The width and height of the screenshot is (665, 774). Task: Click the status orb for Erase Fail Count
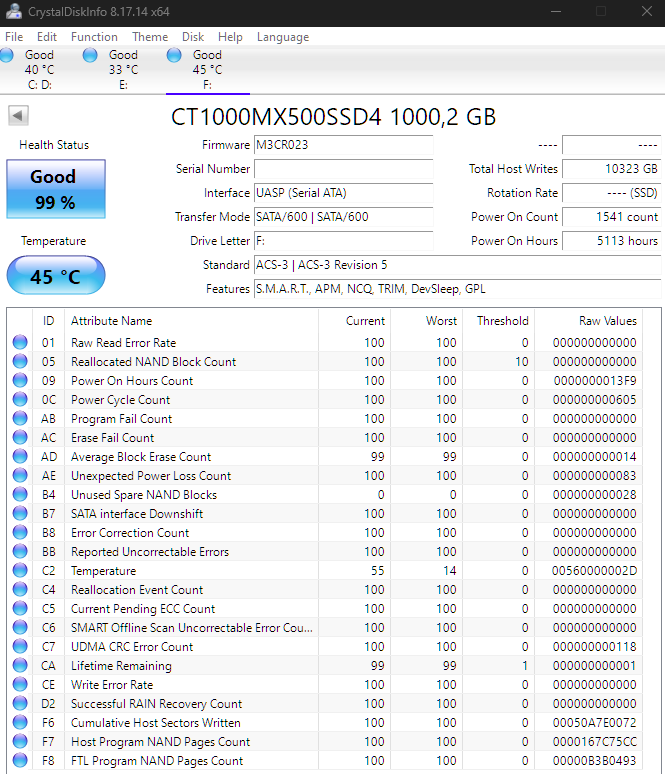pyautogui.click(x=20, y=437)
